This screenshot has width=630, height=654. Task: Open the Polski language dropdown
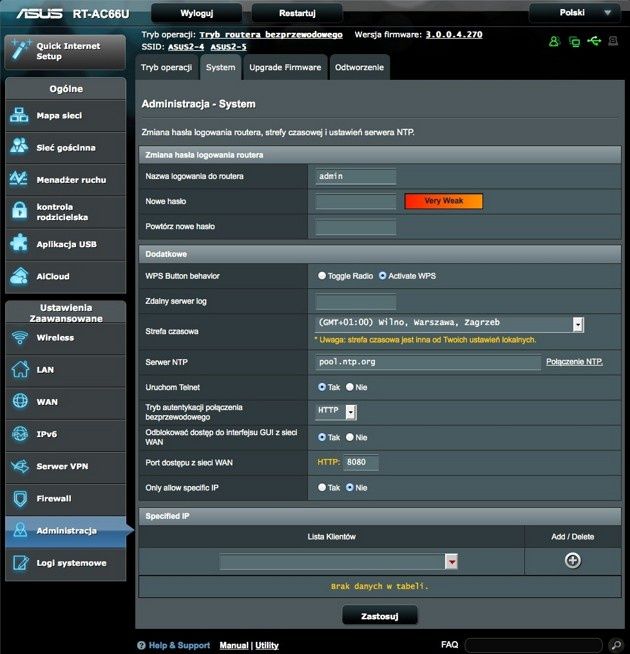click(x=576, y=13)
